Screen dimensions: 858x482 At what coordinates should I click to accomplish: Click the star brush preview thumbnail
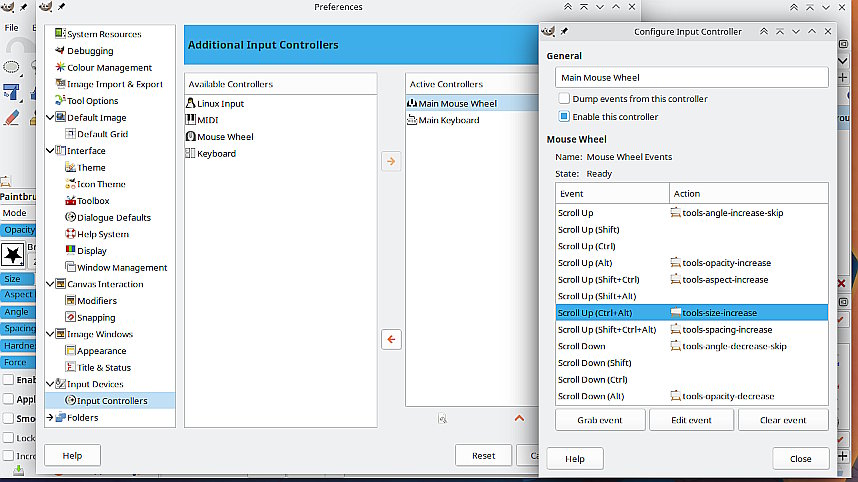pyautogui.click(x=13, y=254)
